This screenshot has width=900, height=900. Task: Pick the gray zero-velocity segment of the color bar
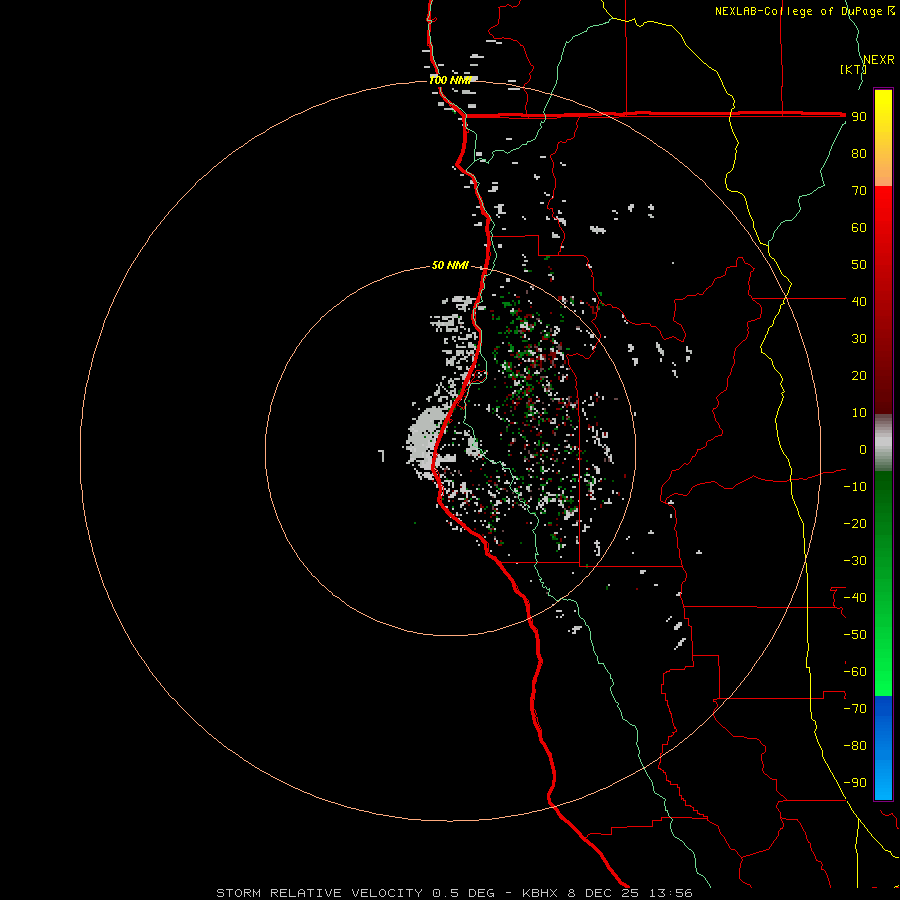click(x=883, y=443)
